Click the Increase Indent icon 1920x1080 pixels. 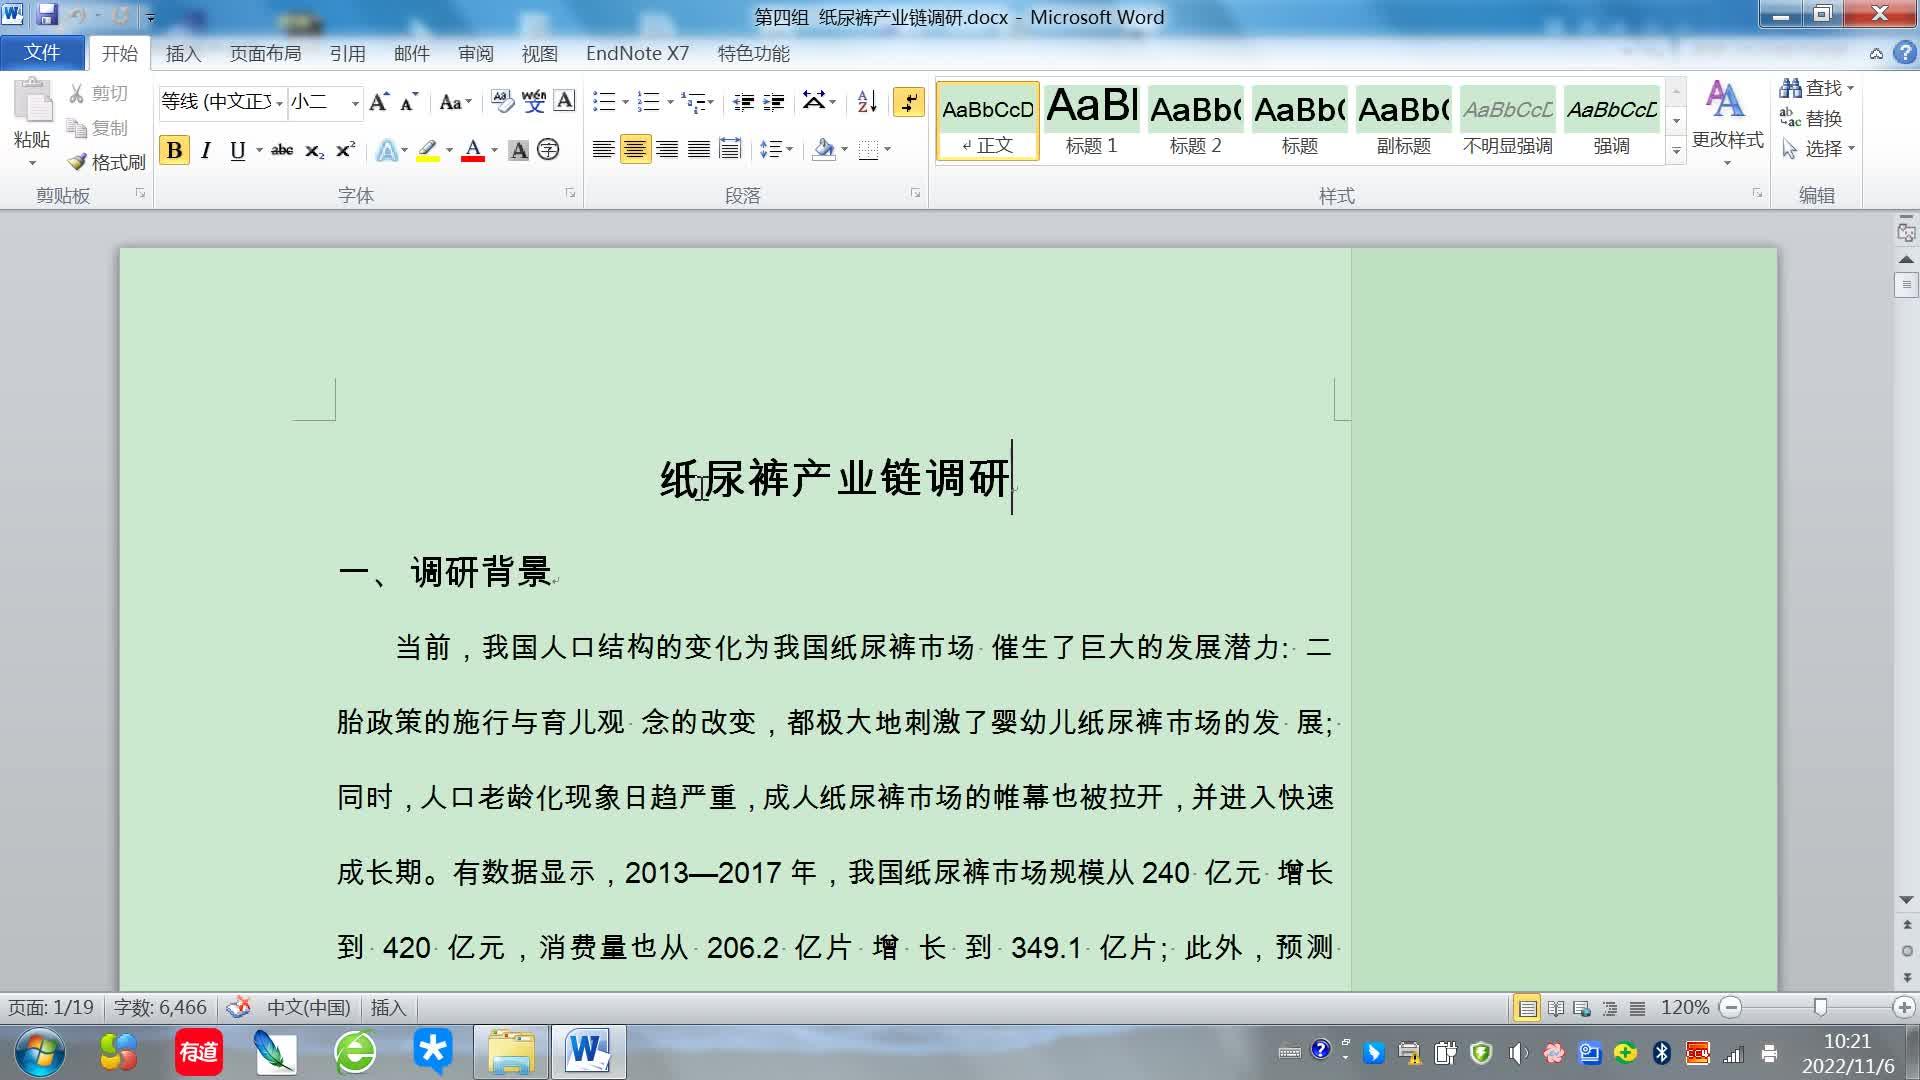click(x=774, y=102)
